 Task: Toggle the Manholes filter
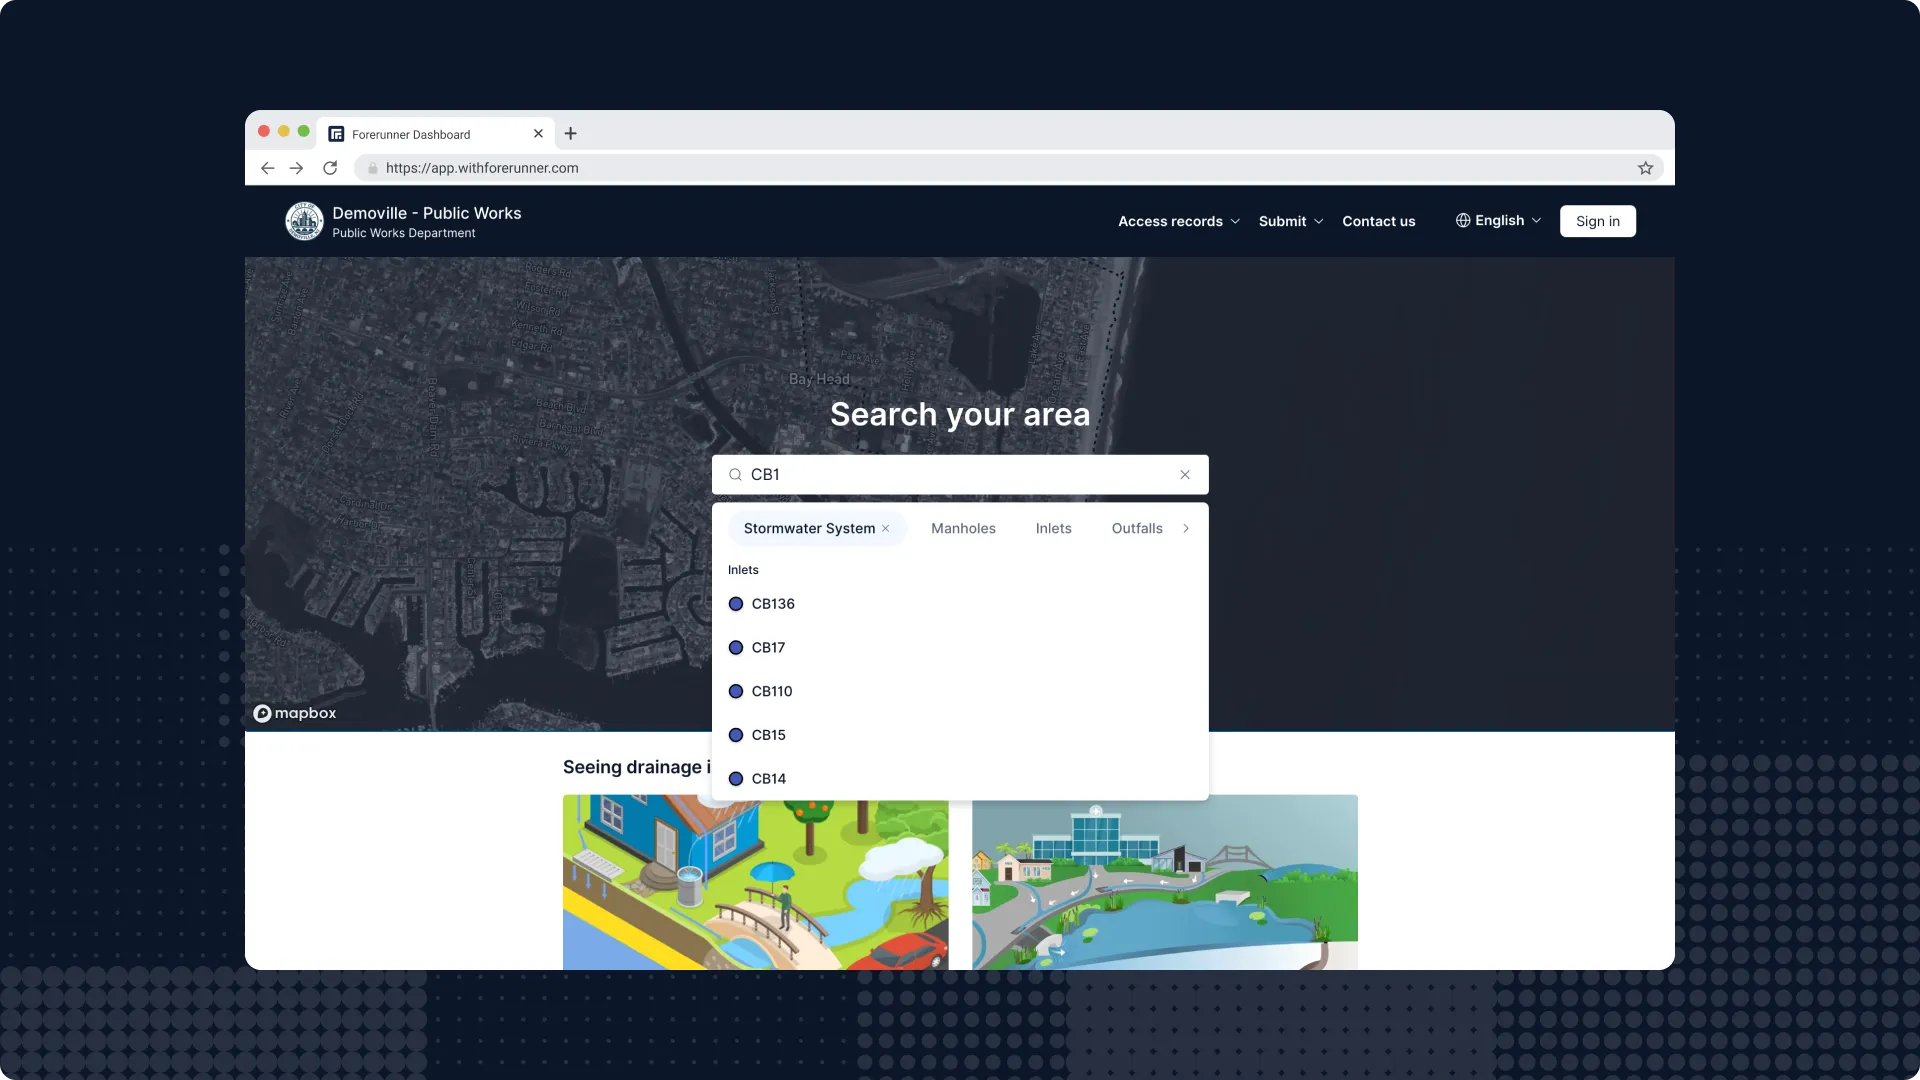pos(963,529)
